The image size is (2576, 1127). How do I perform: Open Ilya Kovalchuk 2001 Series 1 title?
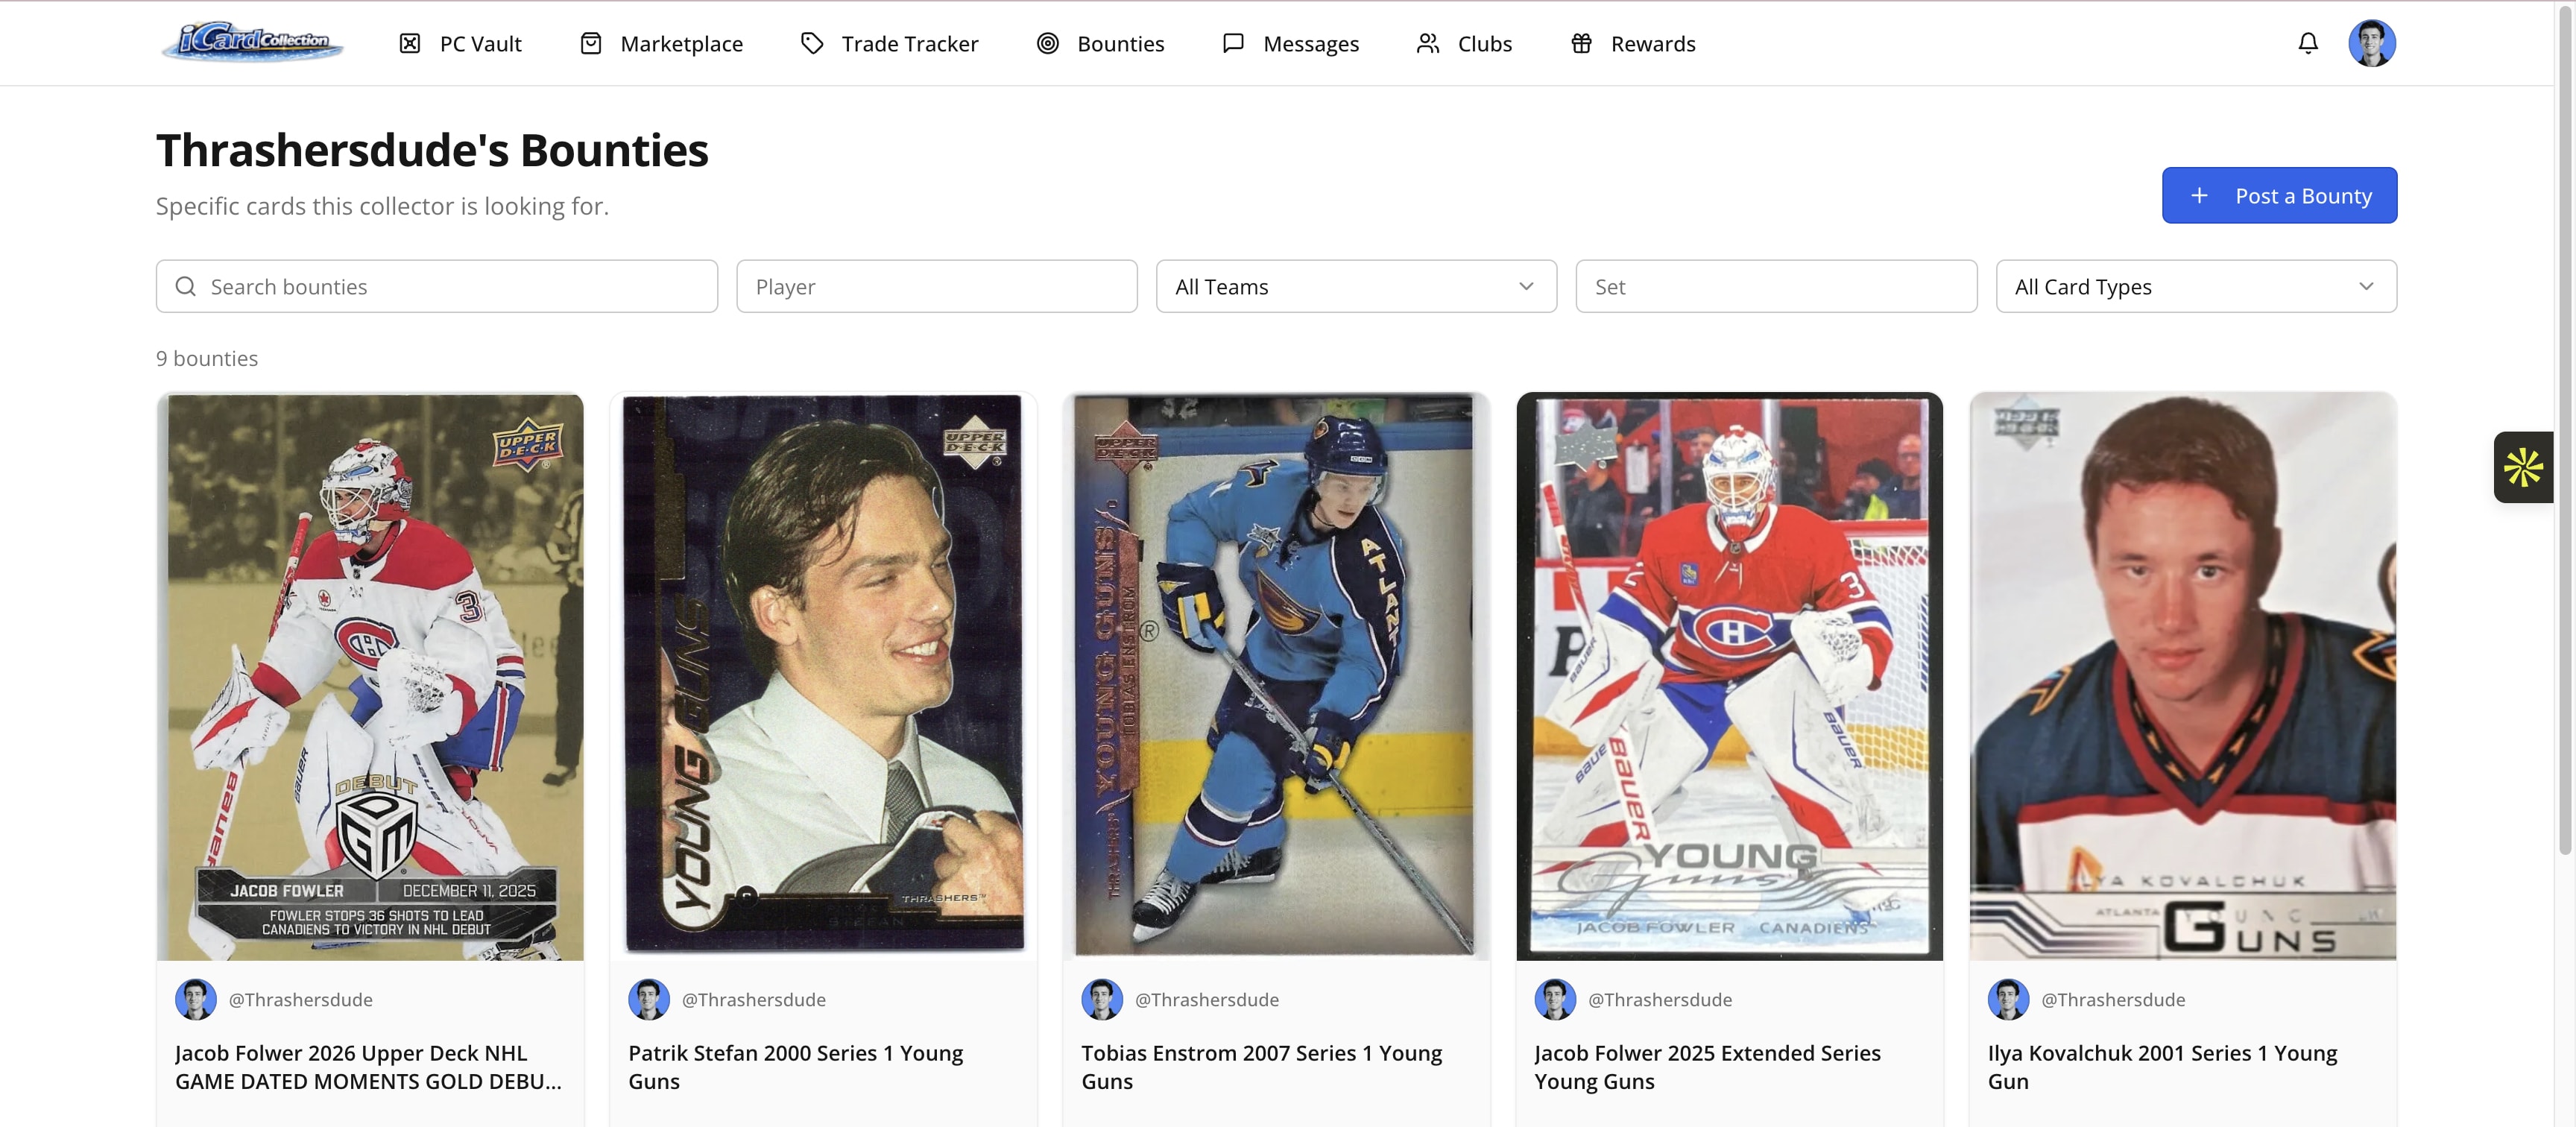(2162, 1067)
